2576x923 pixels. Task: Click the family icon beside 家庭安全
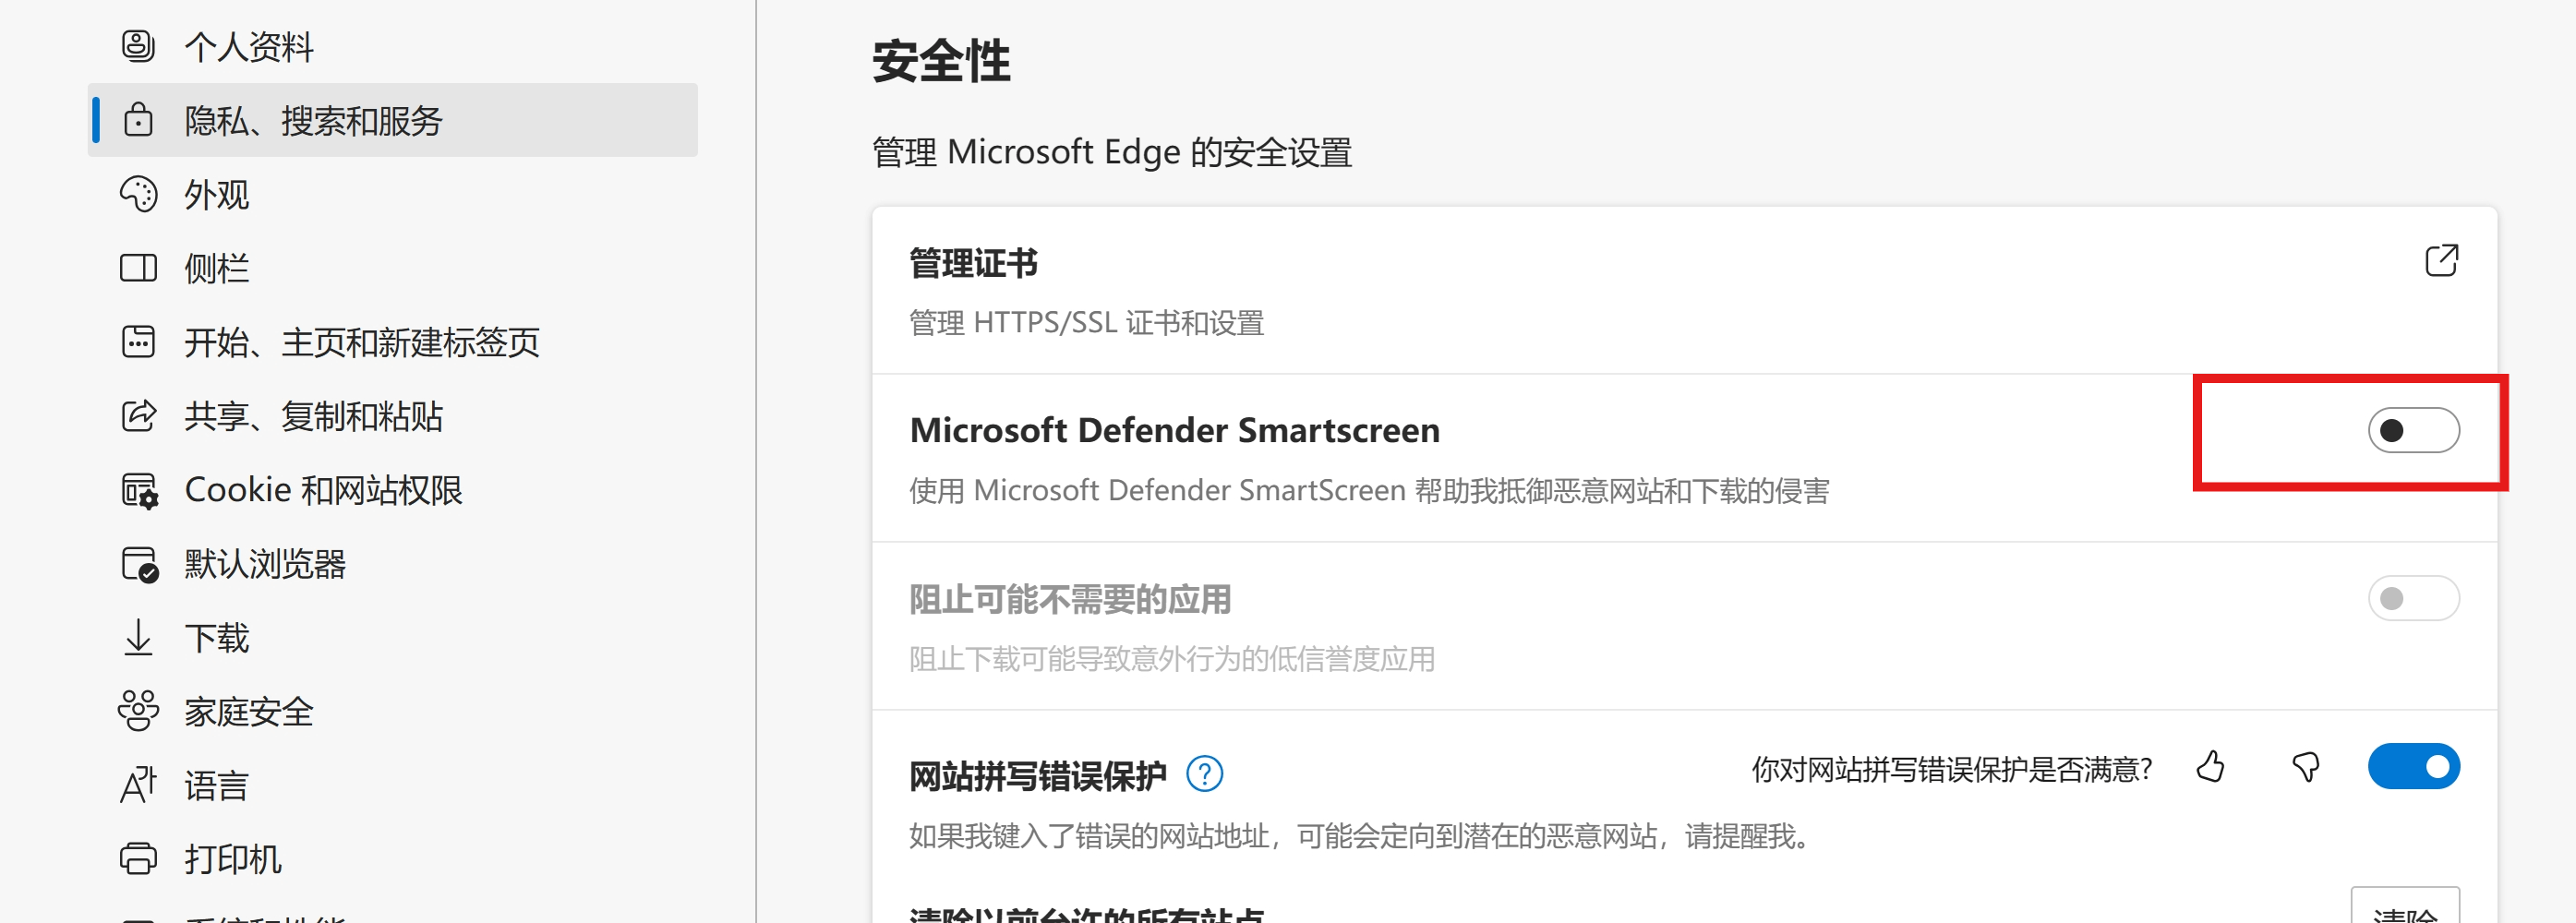click(x=138, y=711)
